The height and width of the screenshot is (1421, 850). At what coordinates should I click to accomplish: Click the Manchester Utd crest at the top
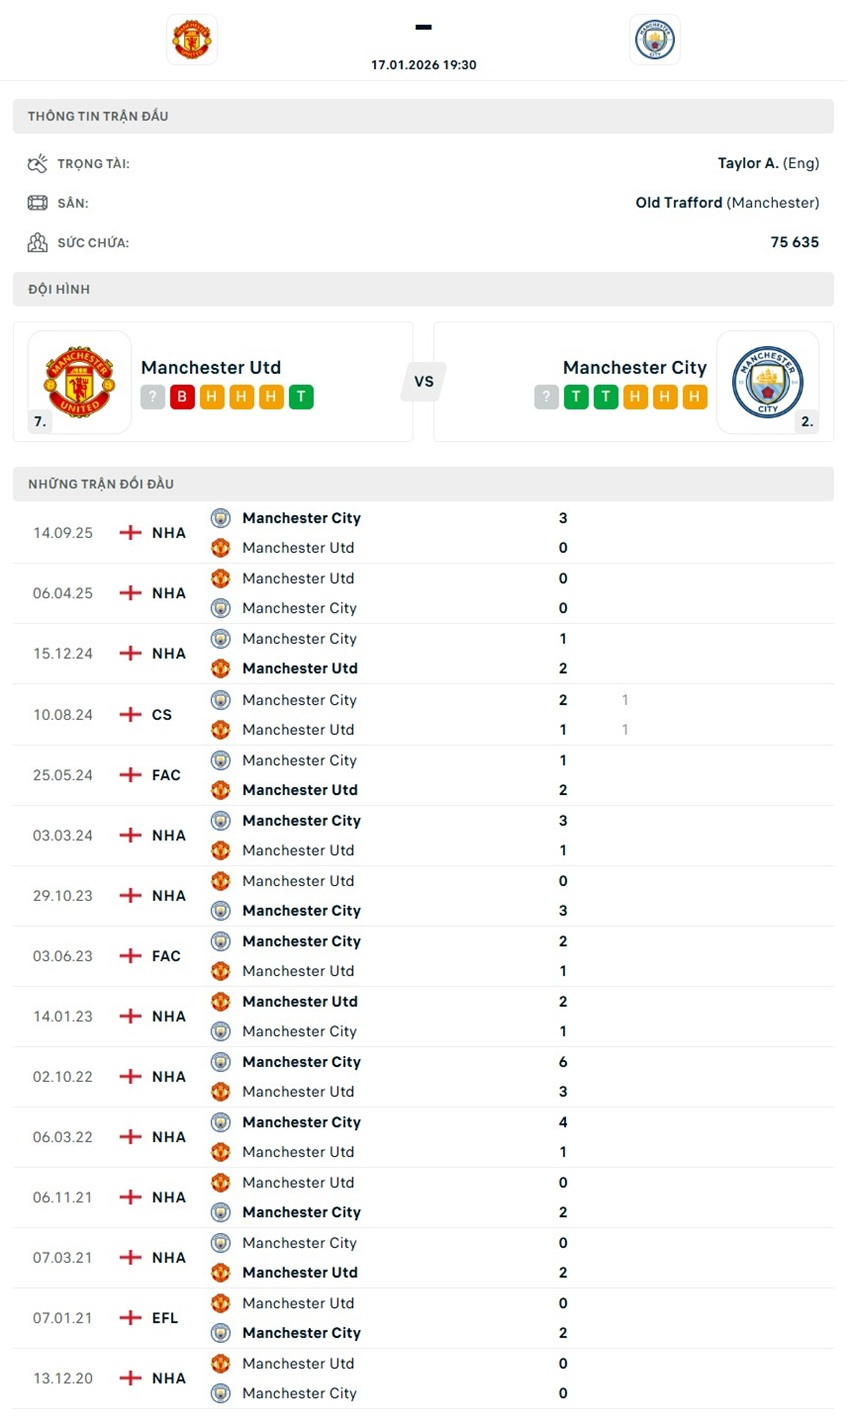point(191,39)
